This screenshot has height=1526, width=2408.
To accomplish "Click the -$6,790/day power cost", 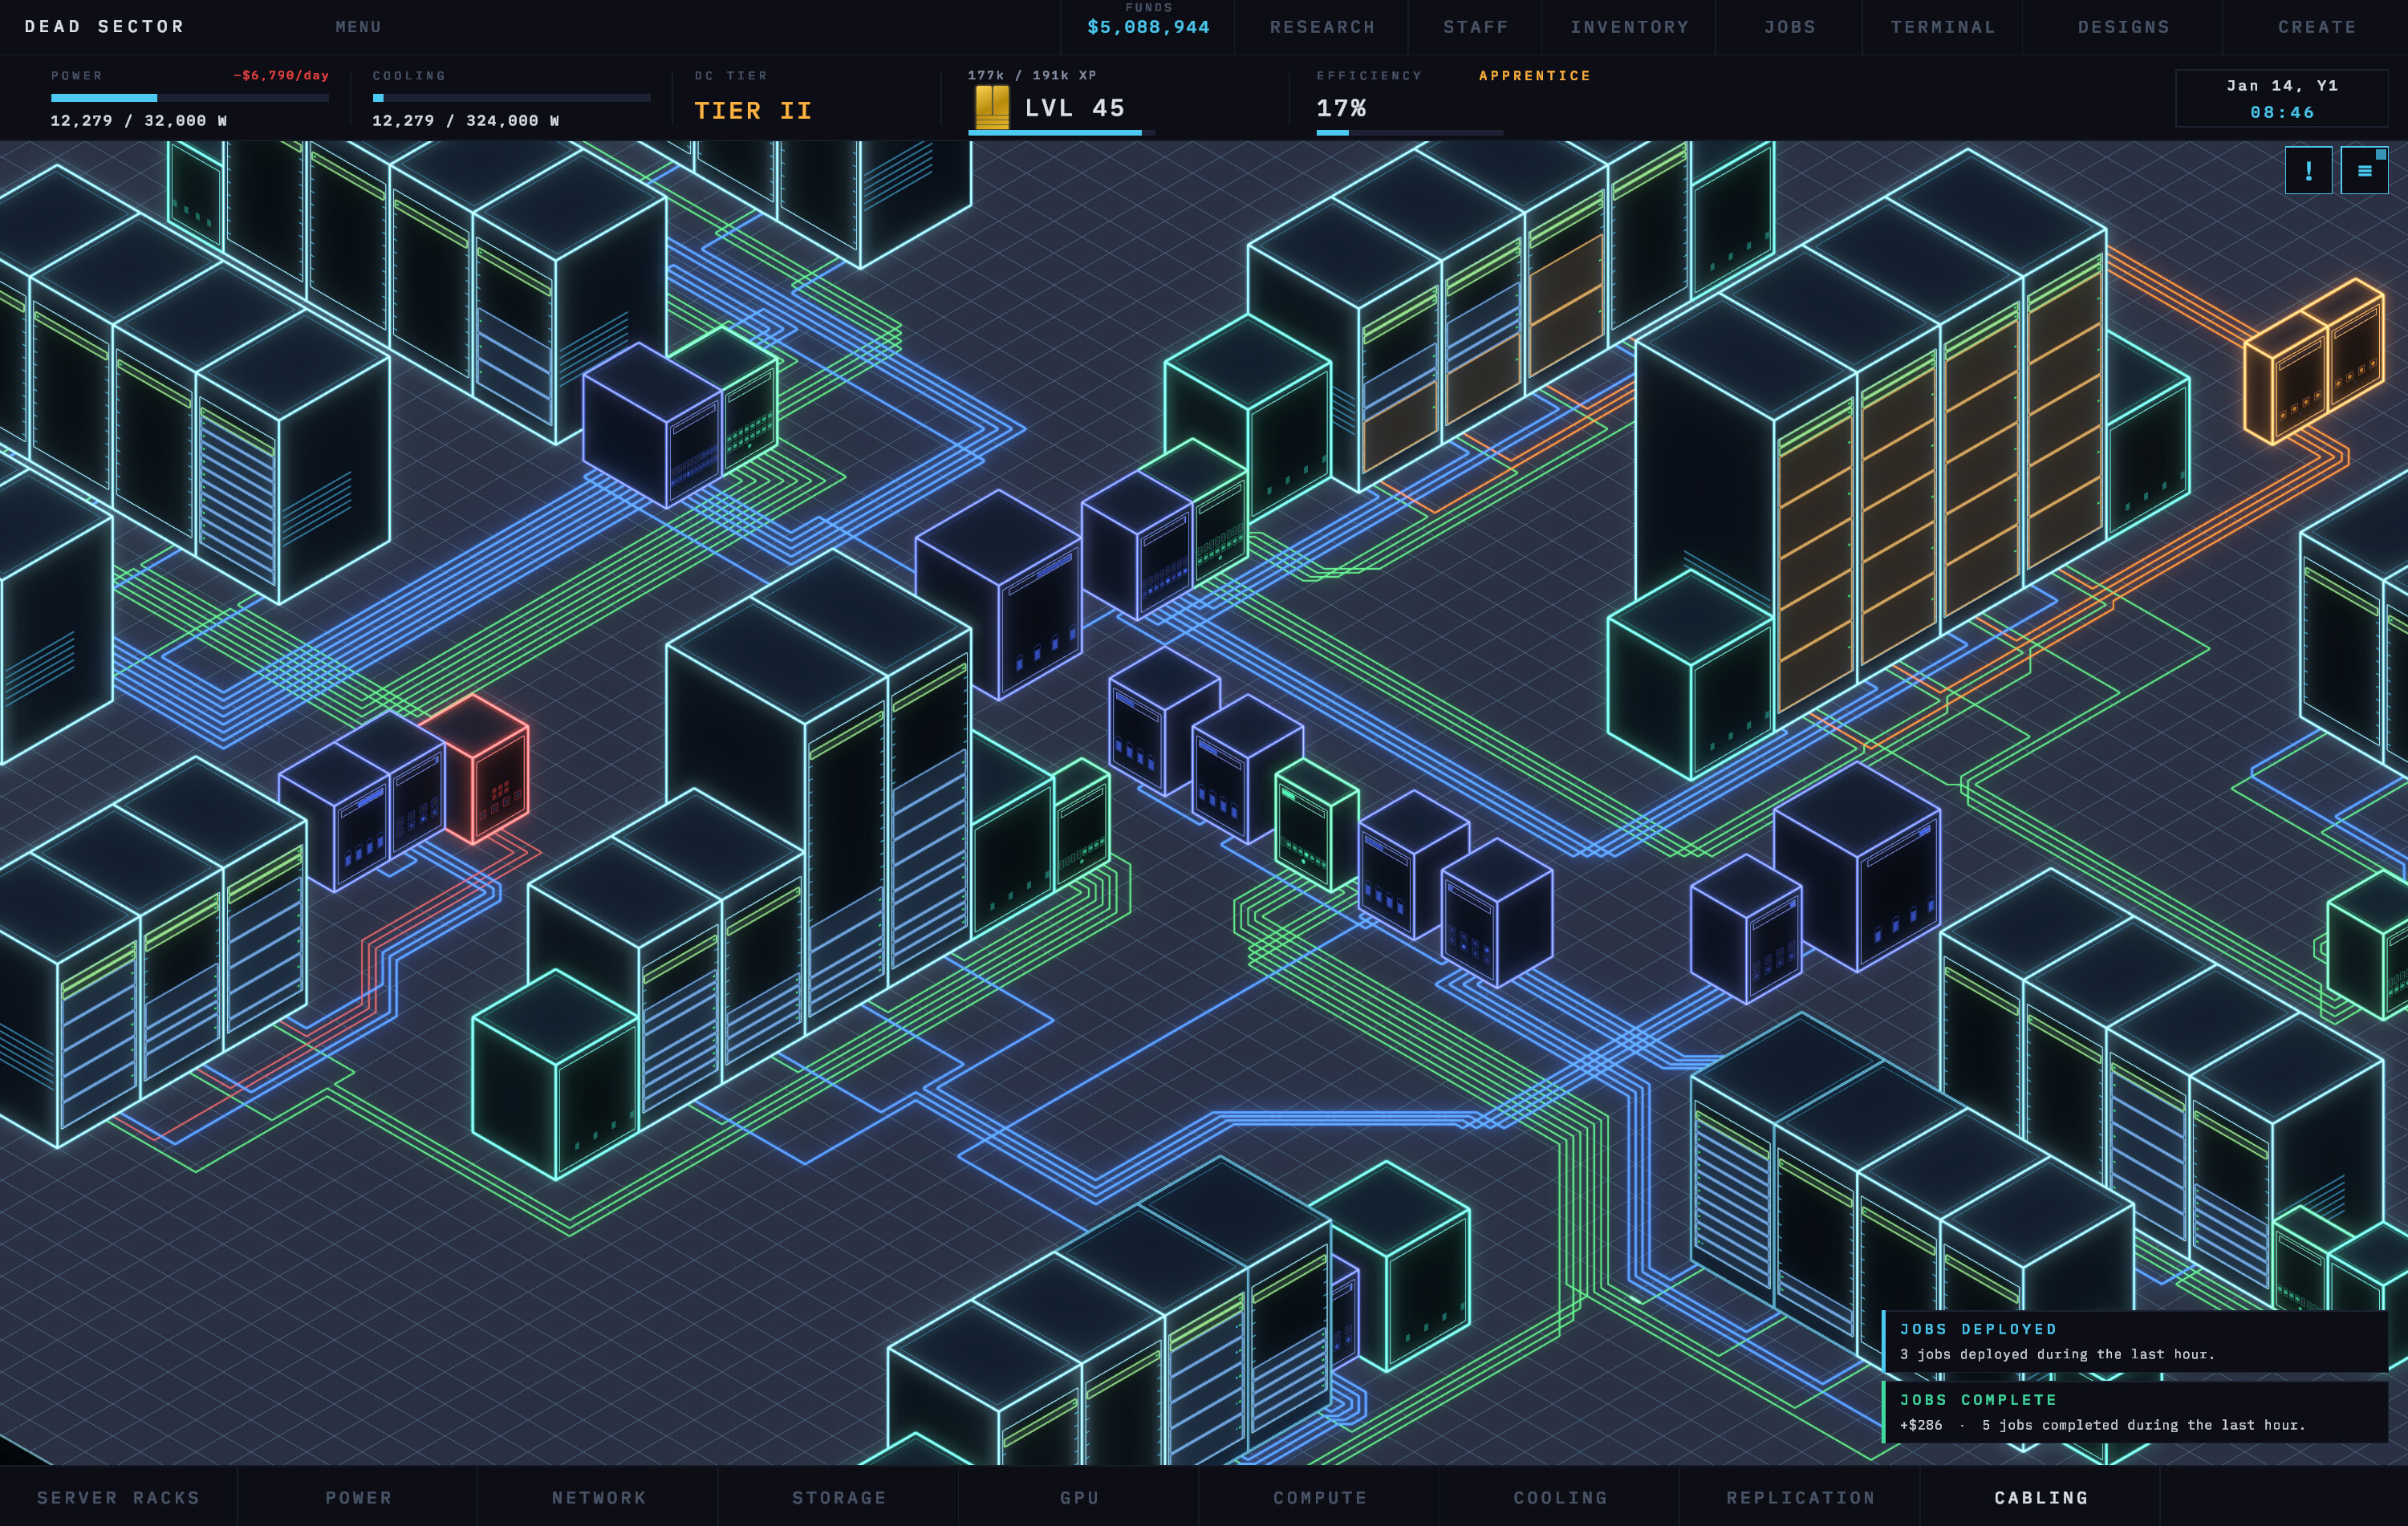I will (x=281, y=76).
